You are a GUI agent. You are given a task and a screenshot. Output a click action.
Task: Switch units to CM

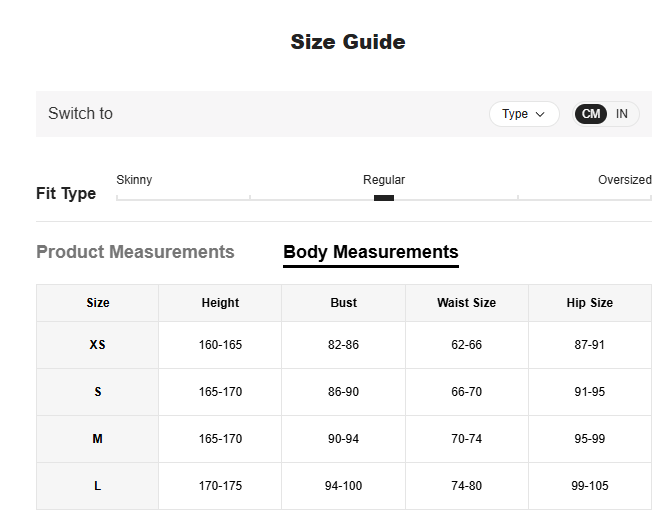(x=591, y=114)
